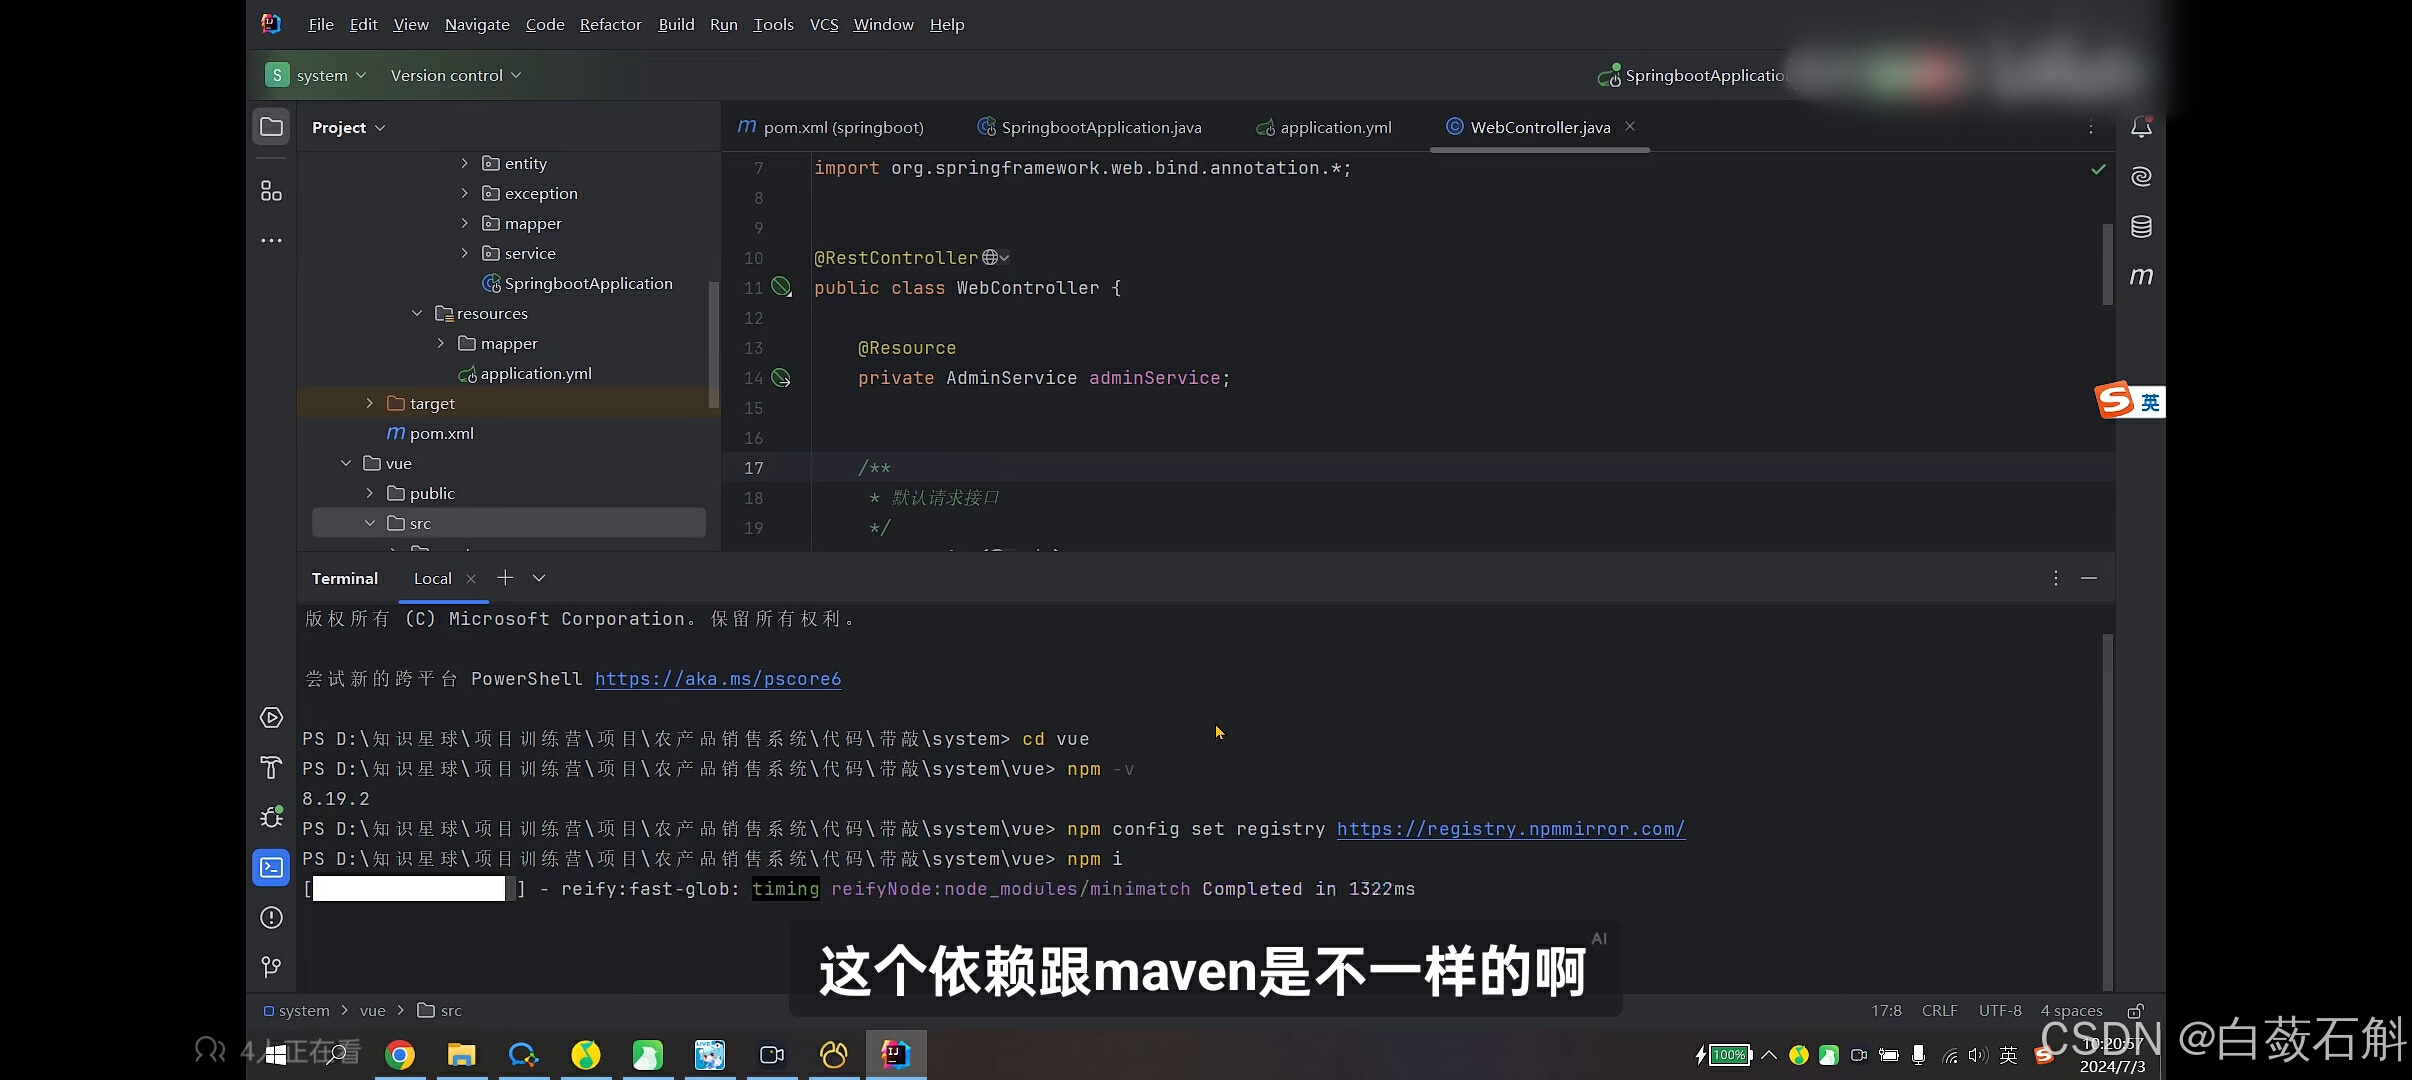Image resolution: width=2412 pixels, height=1080 pixels.
Task: Open the Build hammer tool window
Action: [x=271, y=767]
